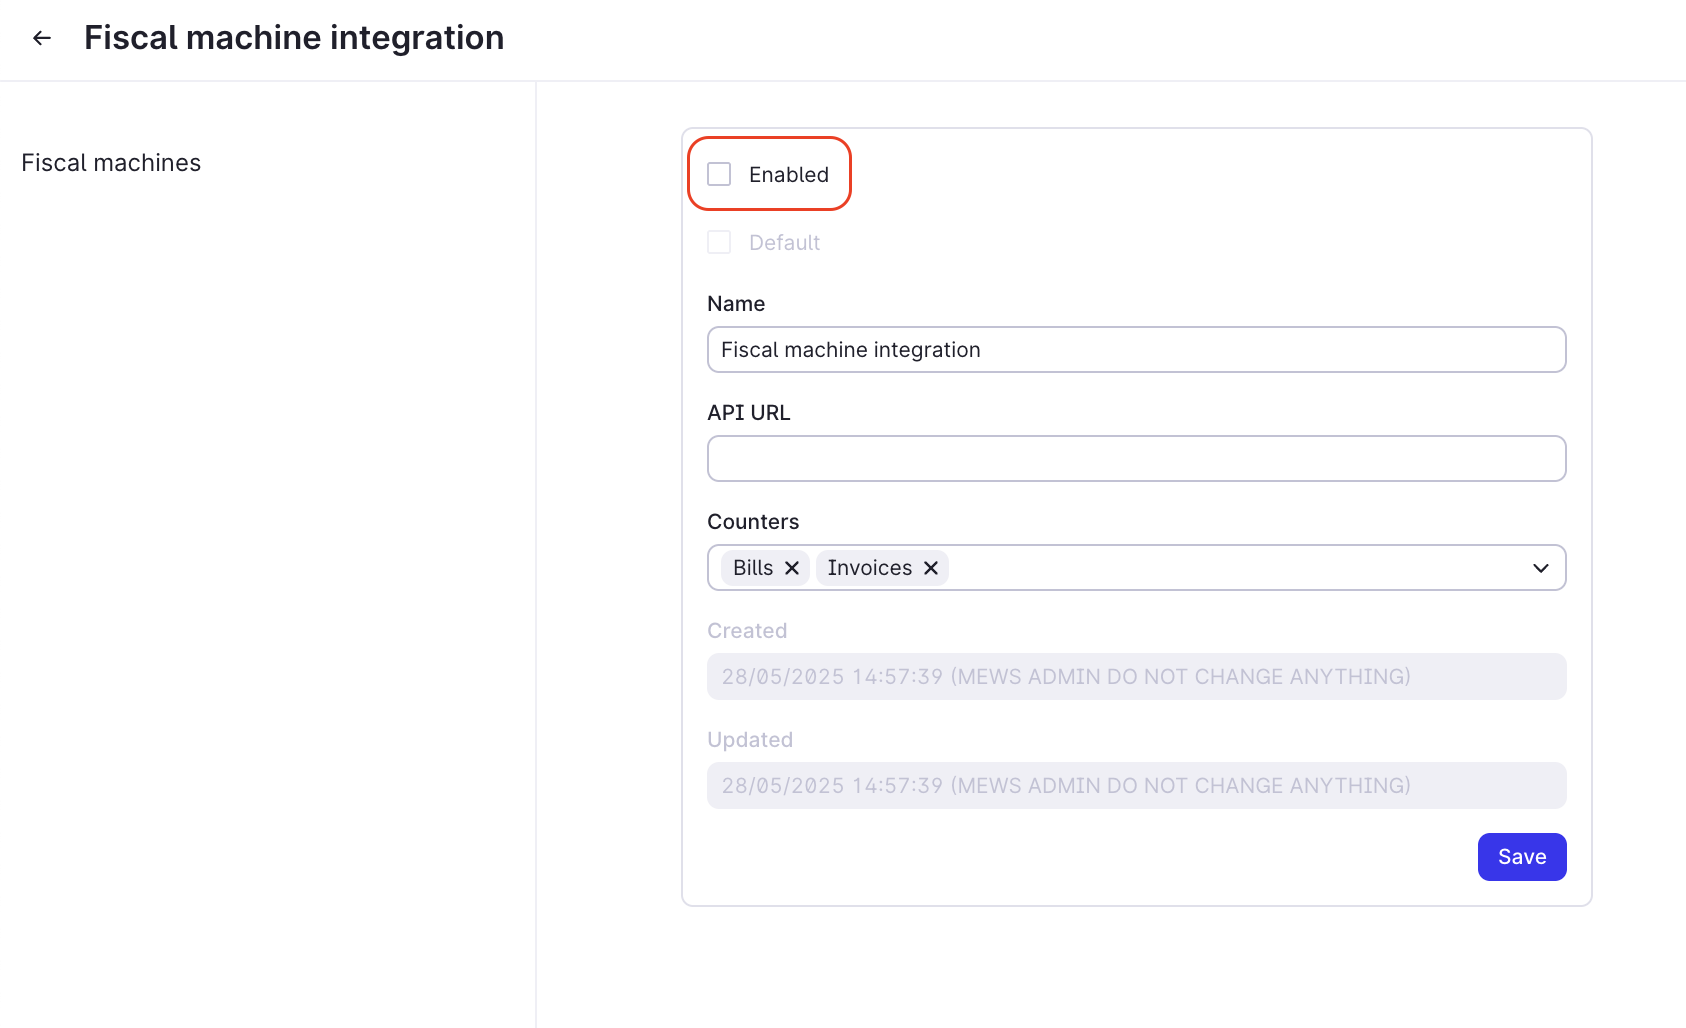Click the Bills tag in Counters
This screenshot has width=1686, height=1028.
click(x=753, y=568)
